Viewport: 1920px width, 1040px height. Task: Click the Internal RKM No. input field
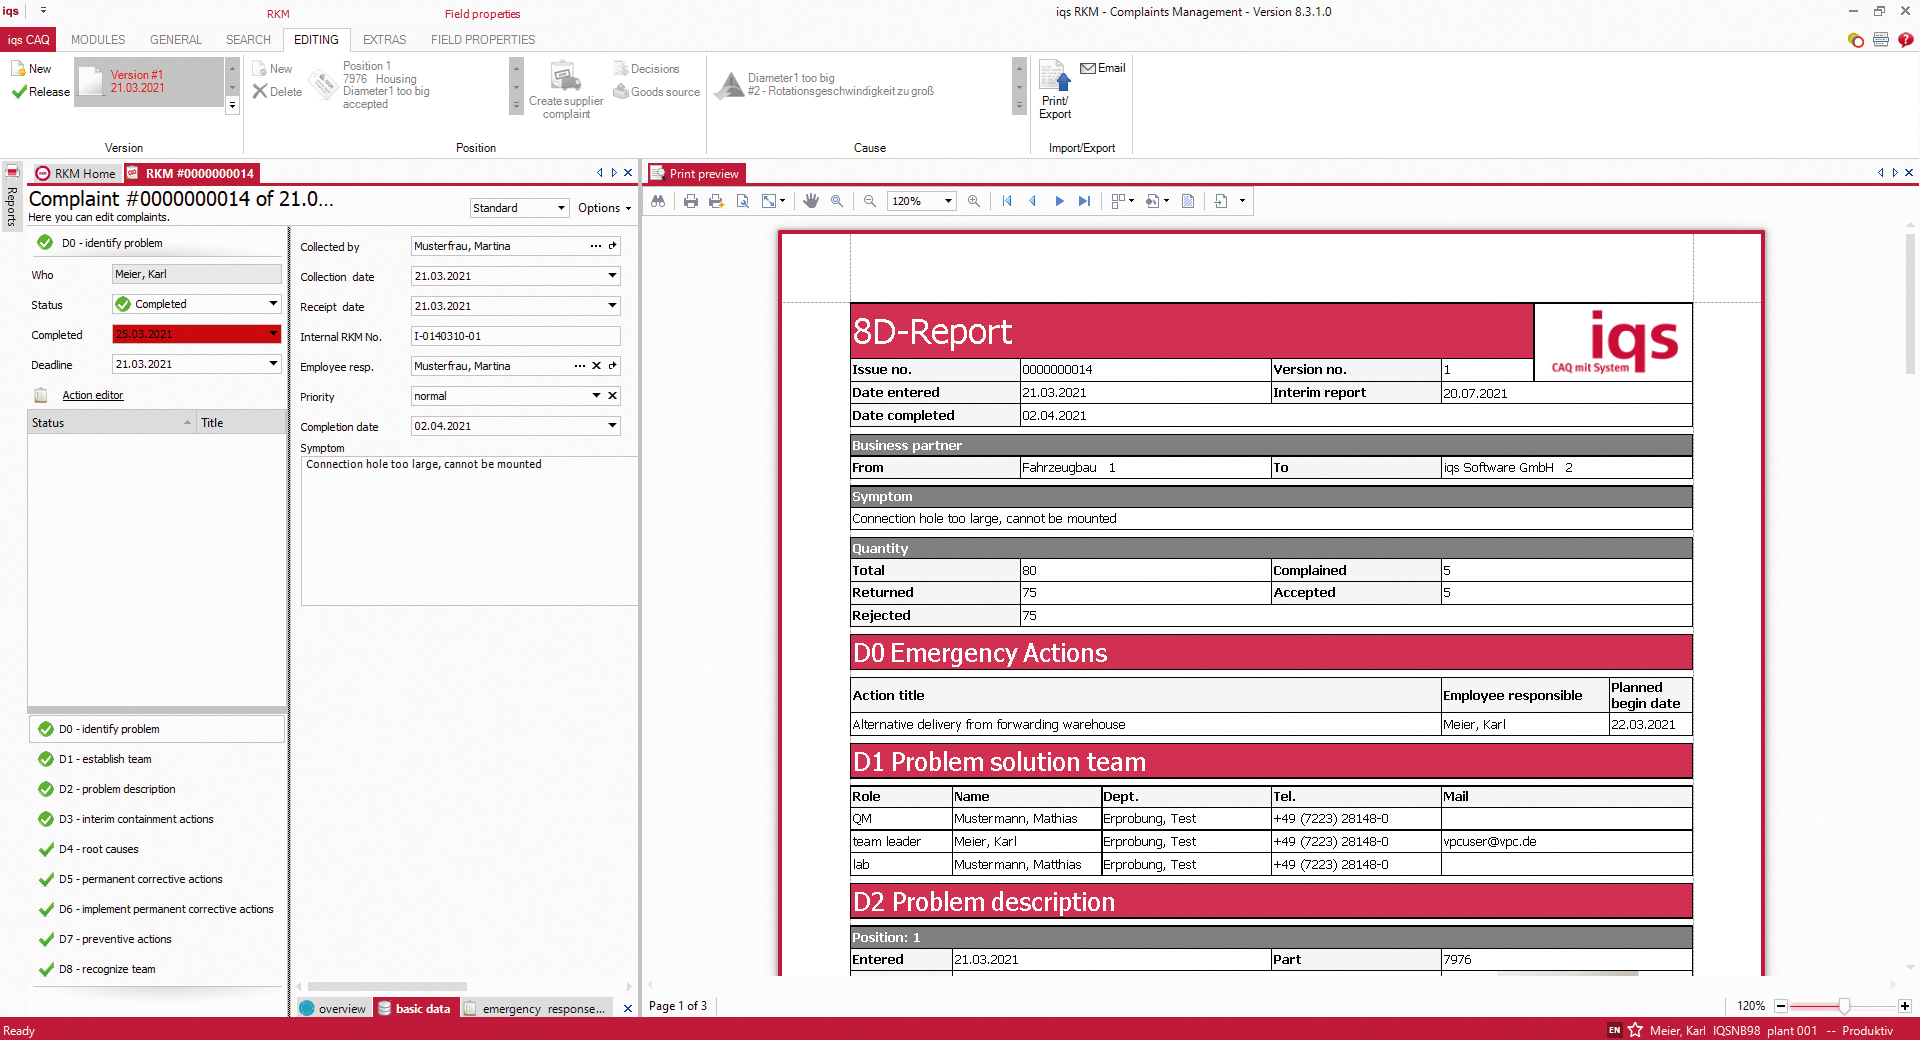515,336
